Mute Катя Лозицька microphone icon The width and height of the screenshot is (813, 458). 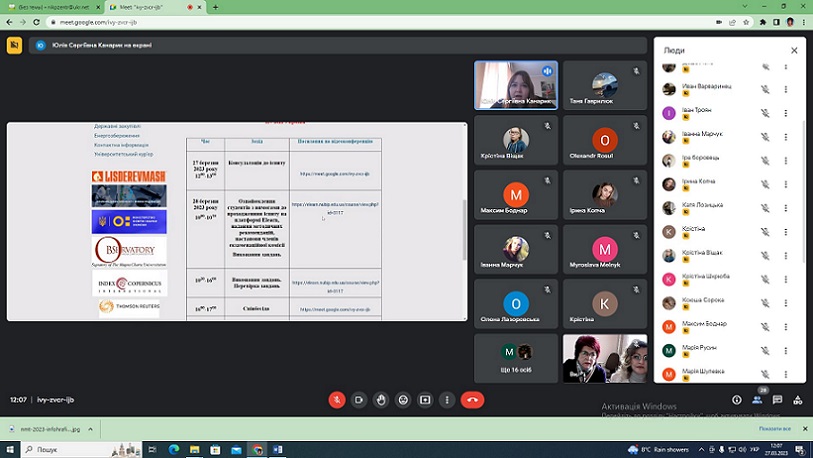click(x=765, y=208)
